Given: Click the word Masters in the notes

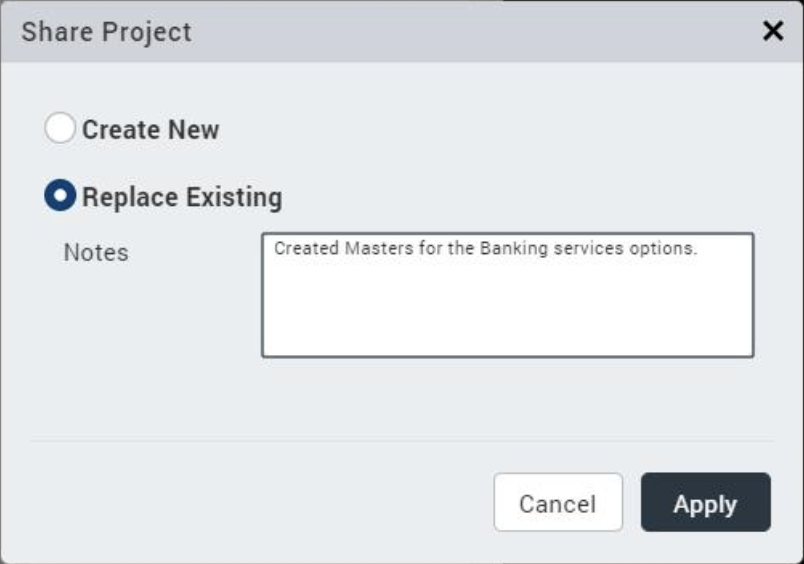Looking at the screenshot, I should [x=375, y=249].
